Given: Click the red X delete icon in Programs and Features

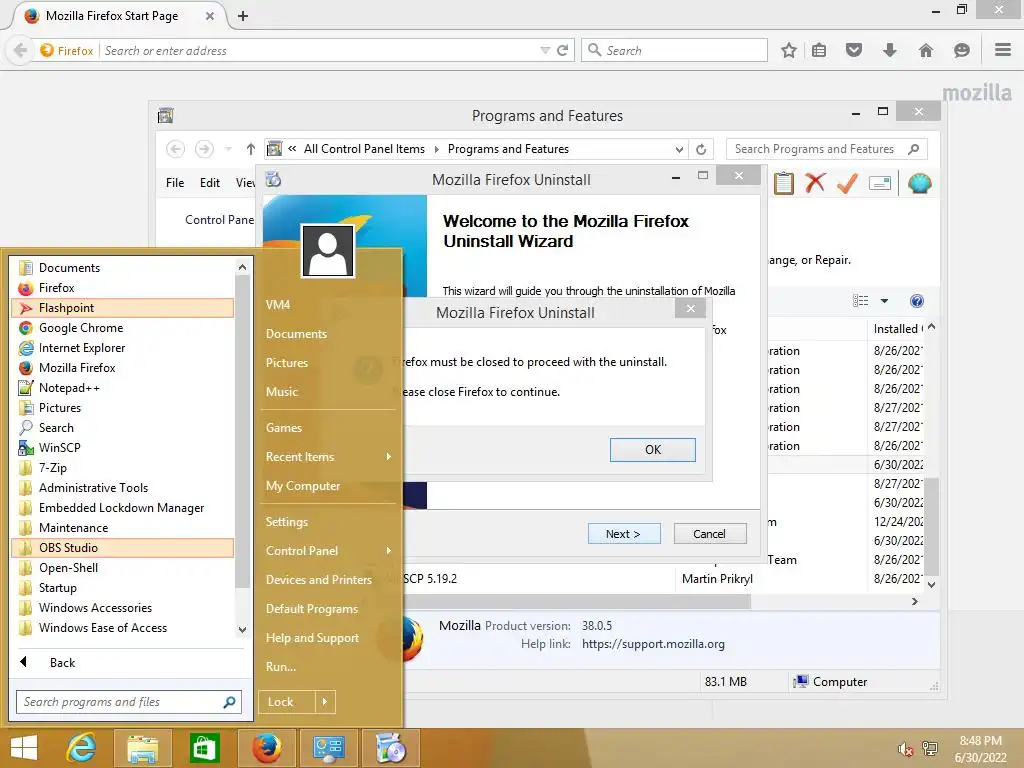Looking at the screenshot, I should coord(815,183).
